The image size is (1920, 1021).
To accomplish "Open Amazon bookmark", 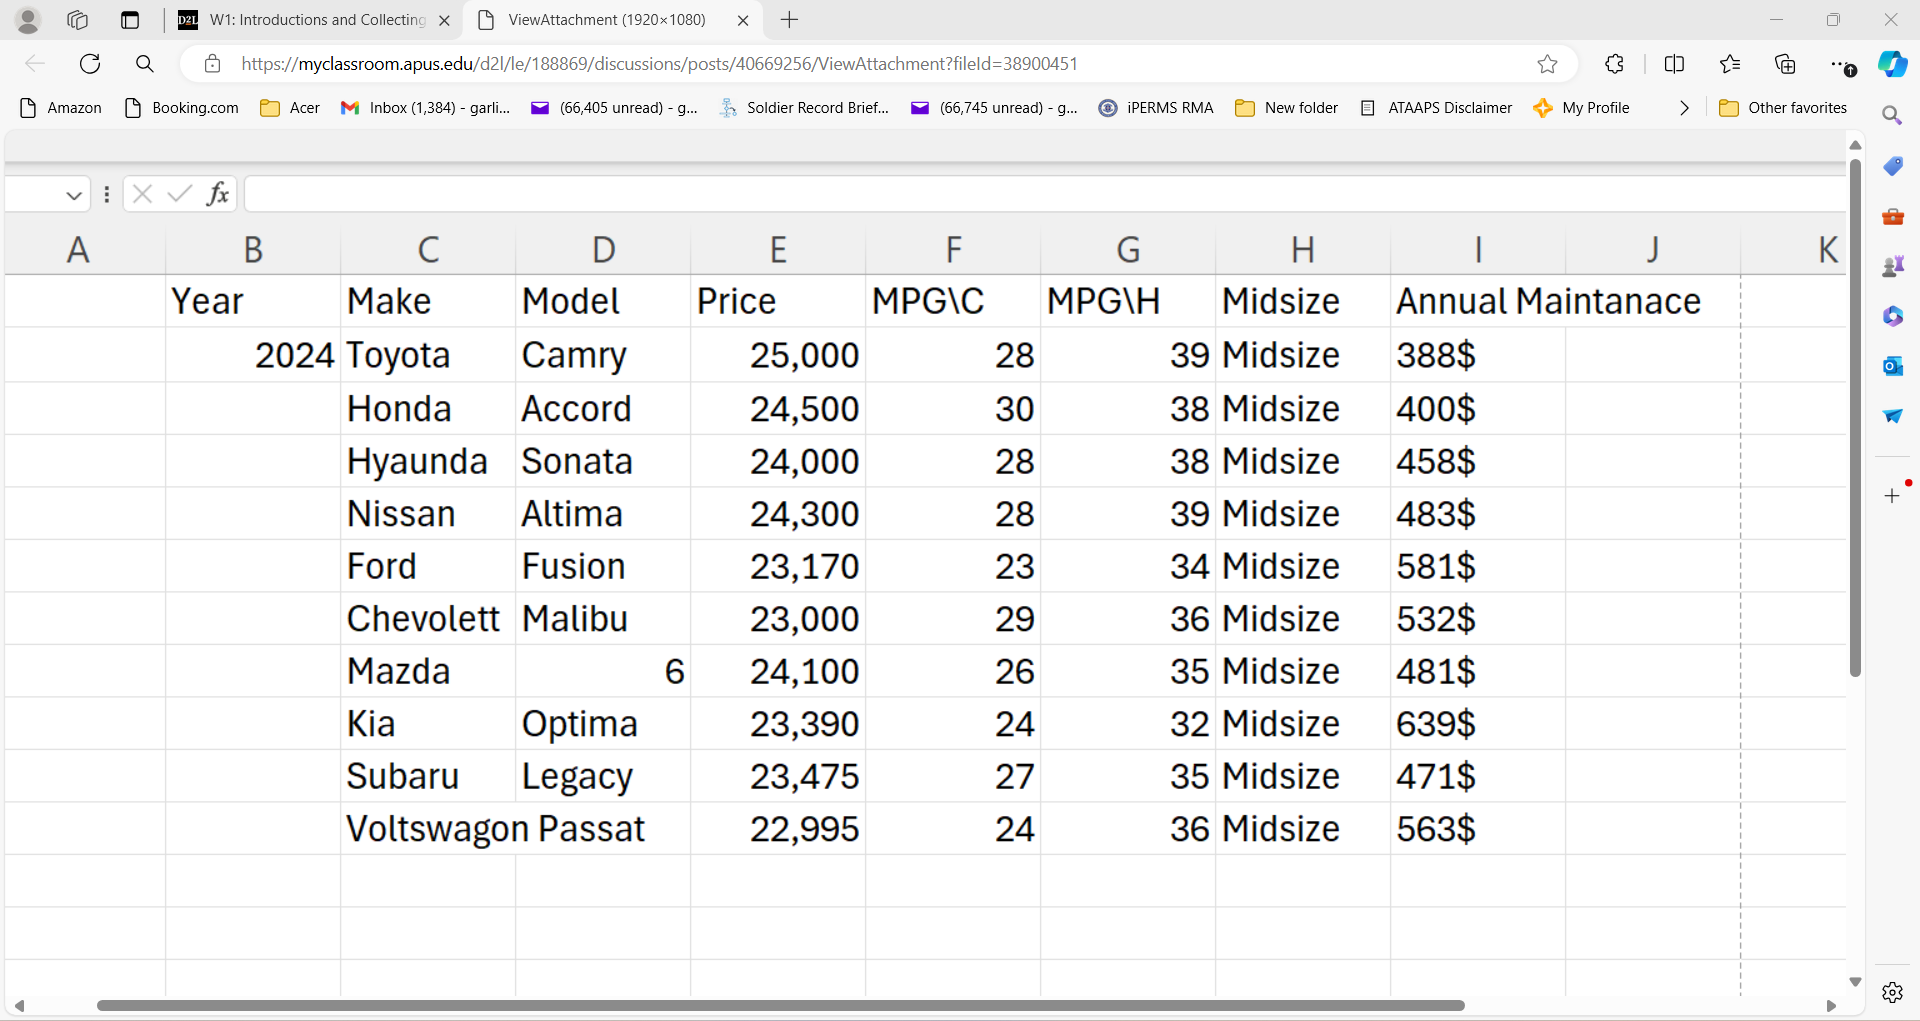I will 61,108.
